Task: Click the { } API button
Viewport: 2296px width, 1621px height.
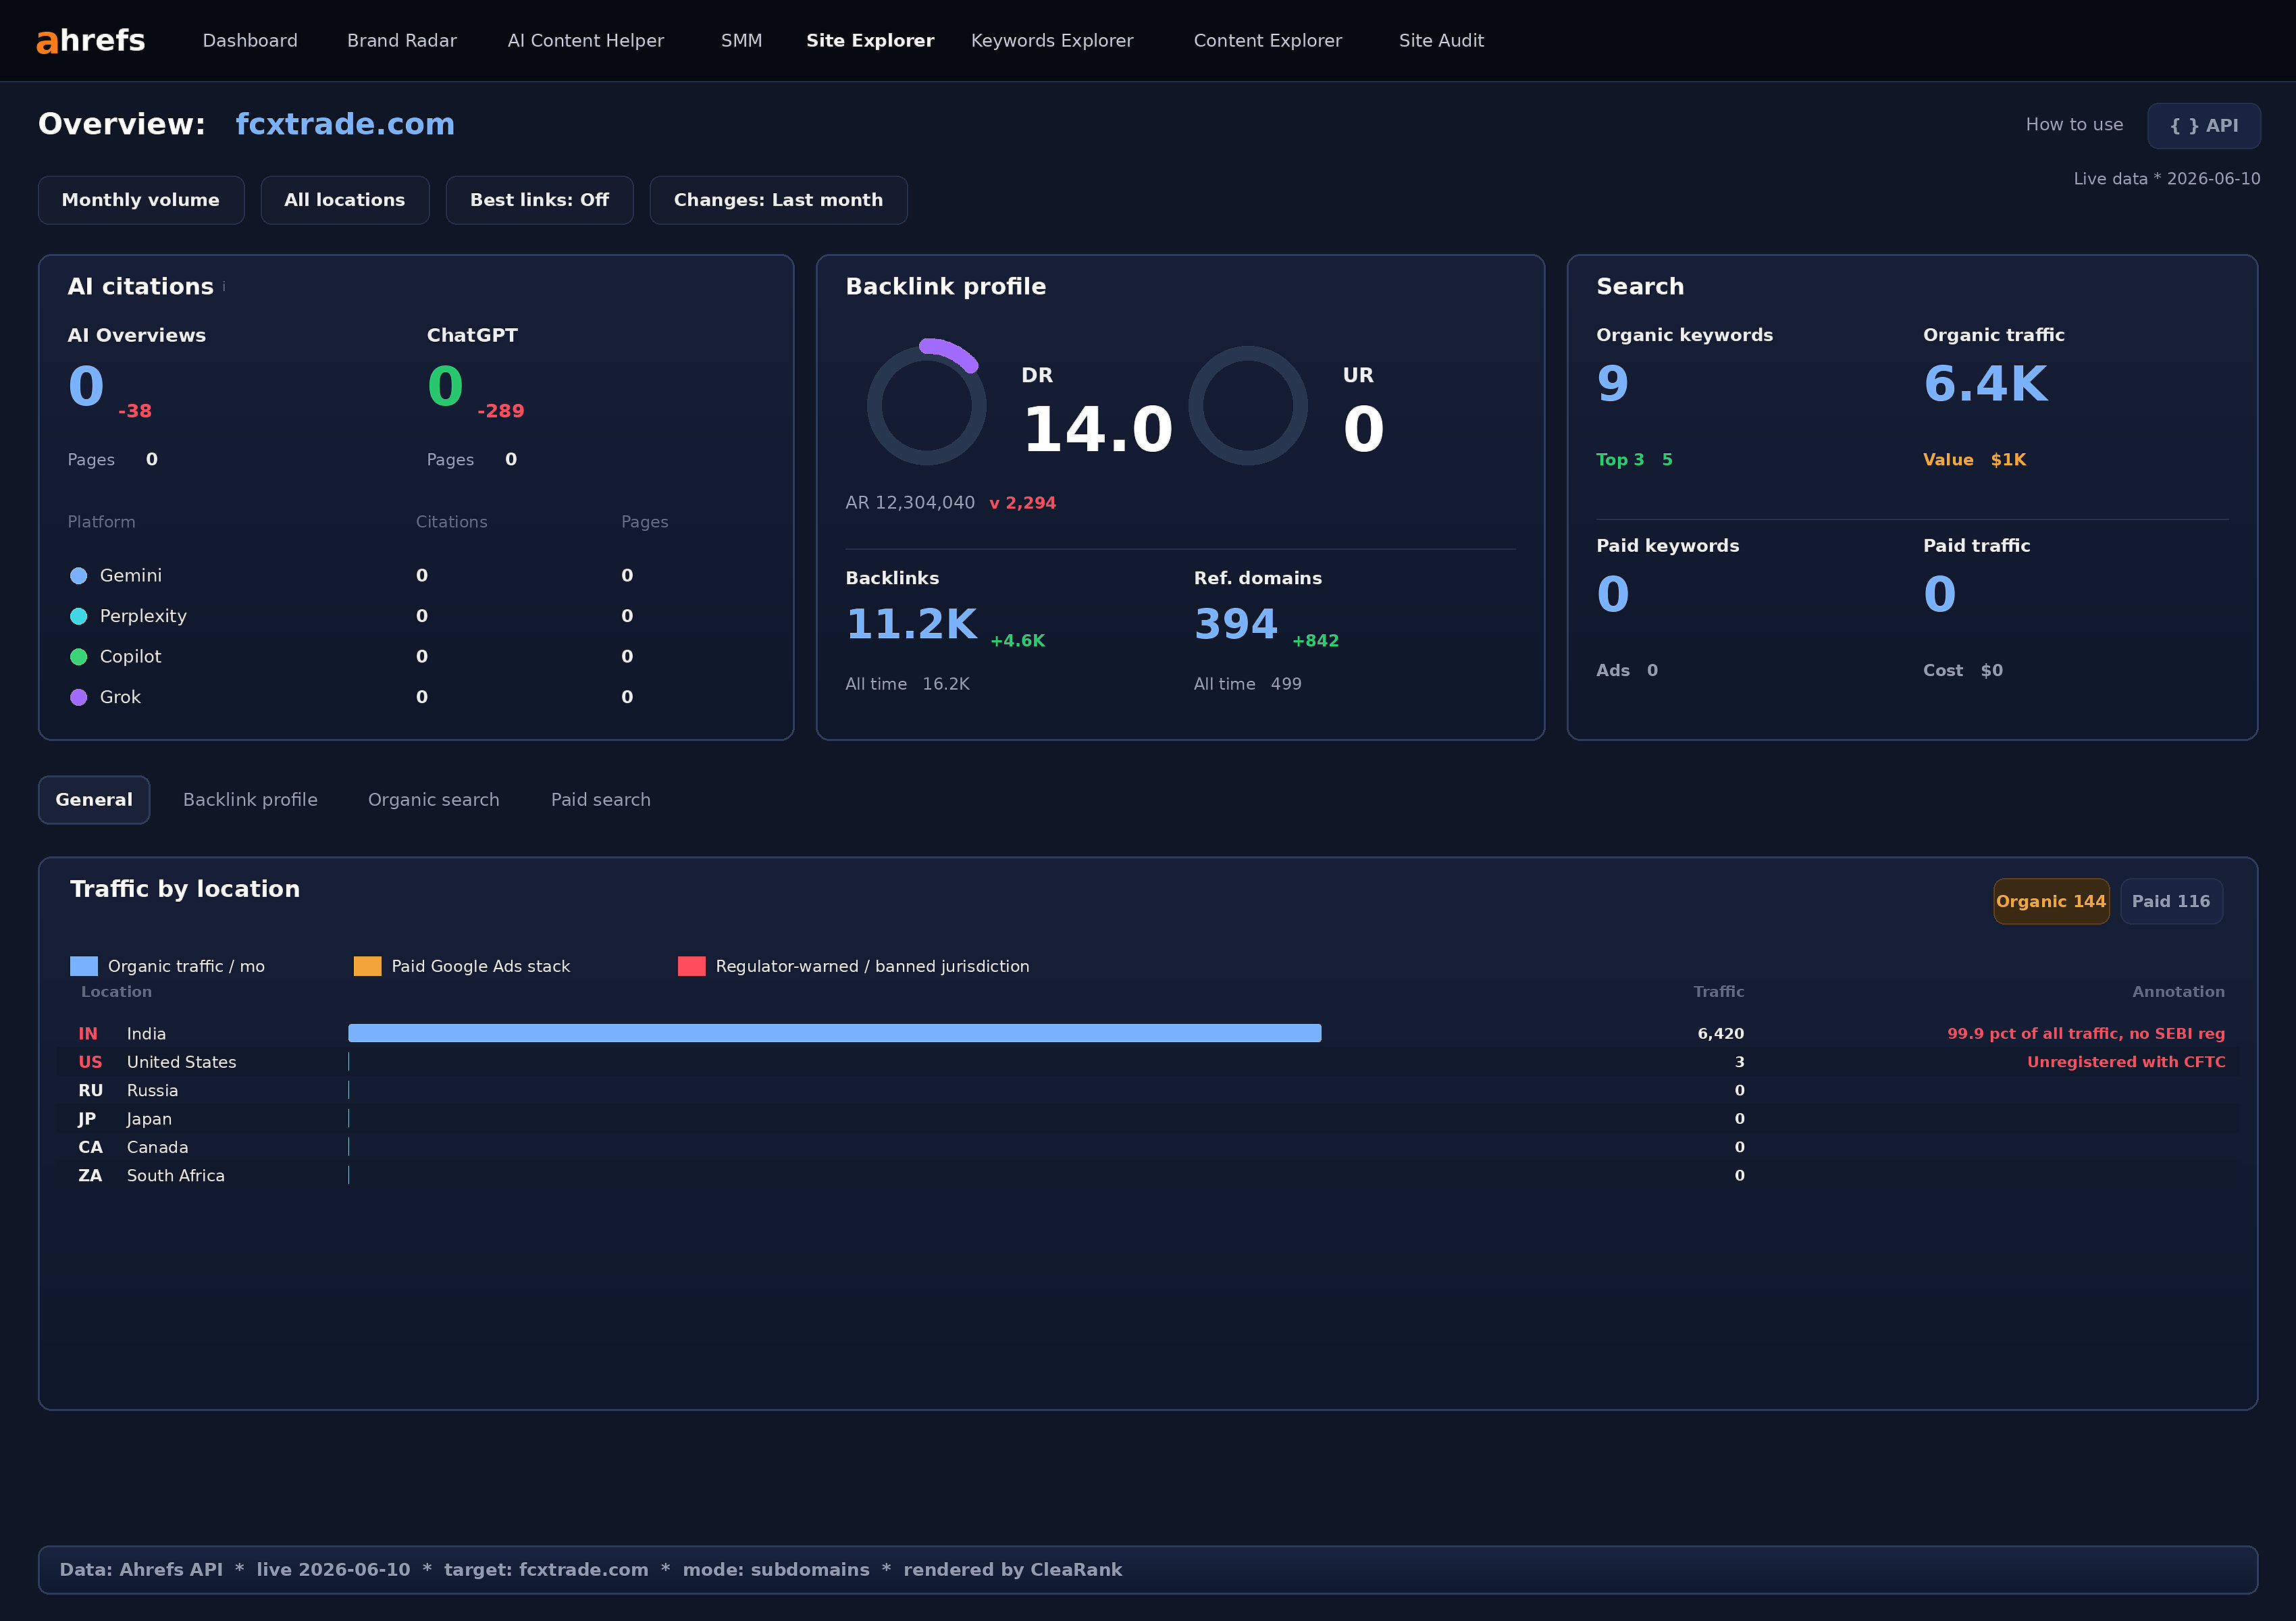Action: click(2204, 126)
